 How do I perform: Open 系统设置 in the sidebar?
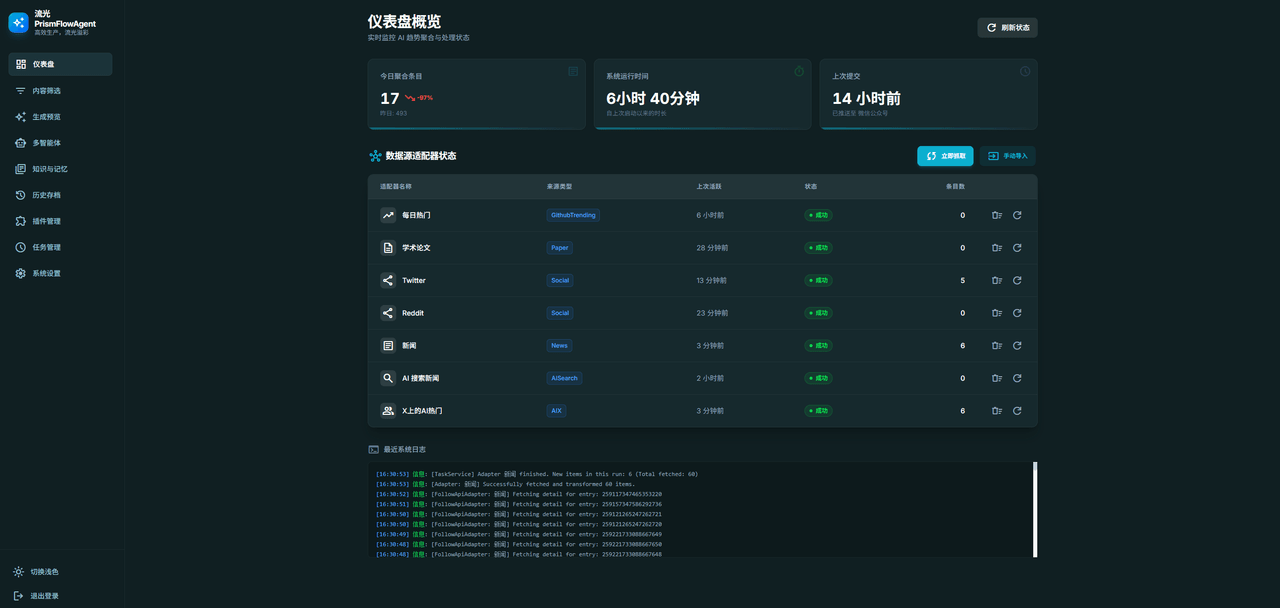point(60,273)
